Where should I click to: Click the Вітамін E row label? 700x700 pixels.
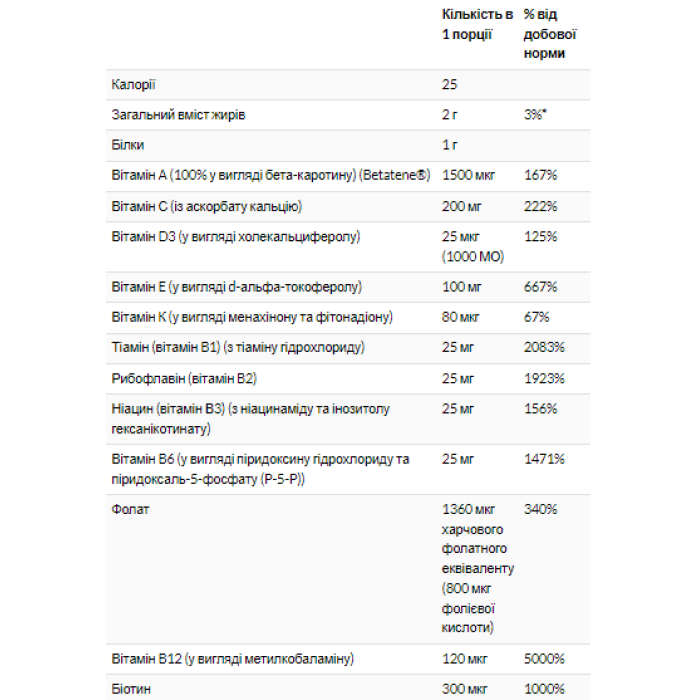[x=236, y=287]
